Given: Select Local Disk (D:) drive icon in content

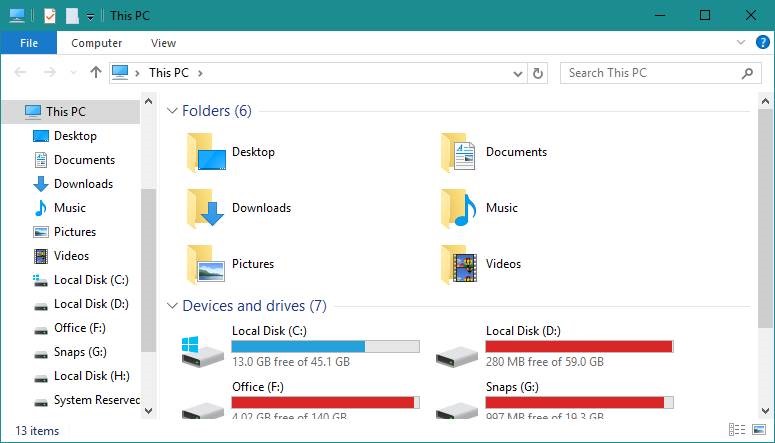Looking at the screenshot, I should tap(457, 356).
